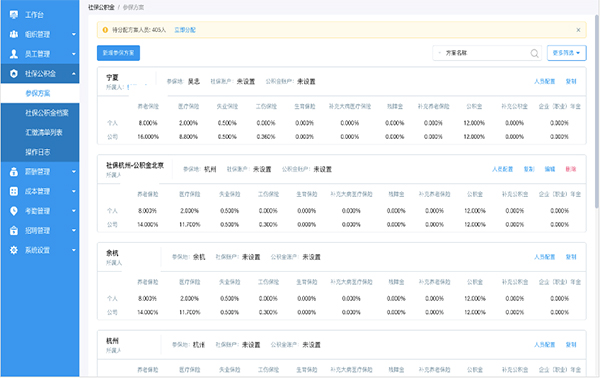Click 11.700% in the 余杭 plan

pos(190,312)
